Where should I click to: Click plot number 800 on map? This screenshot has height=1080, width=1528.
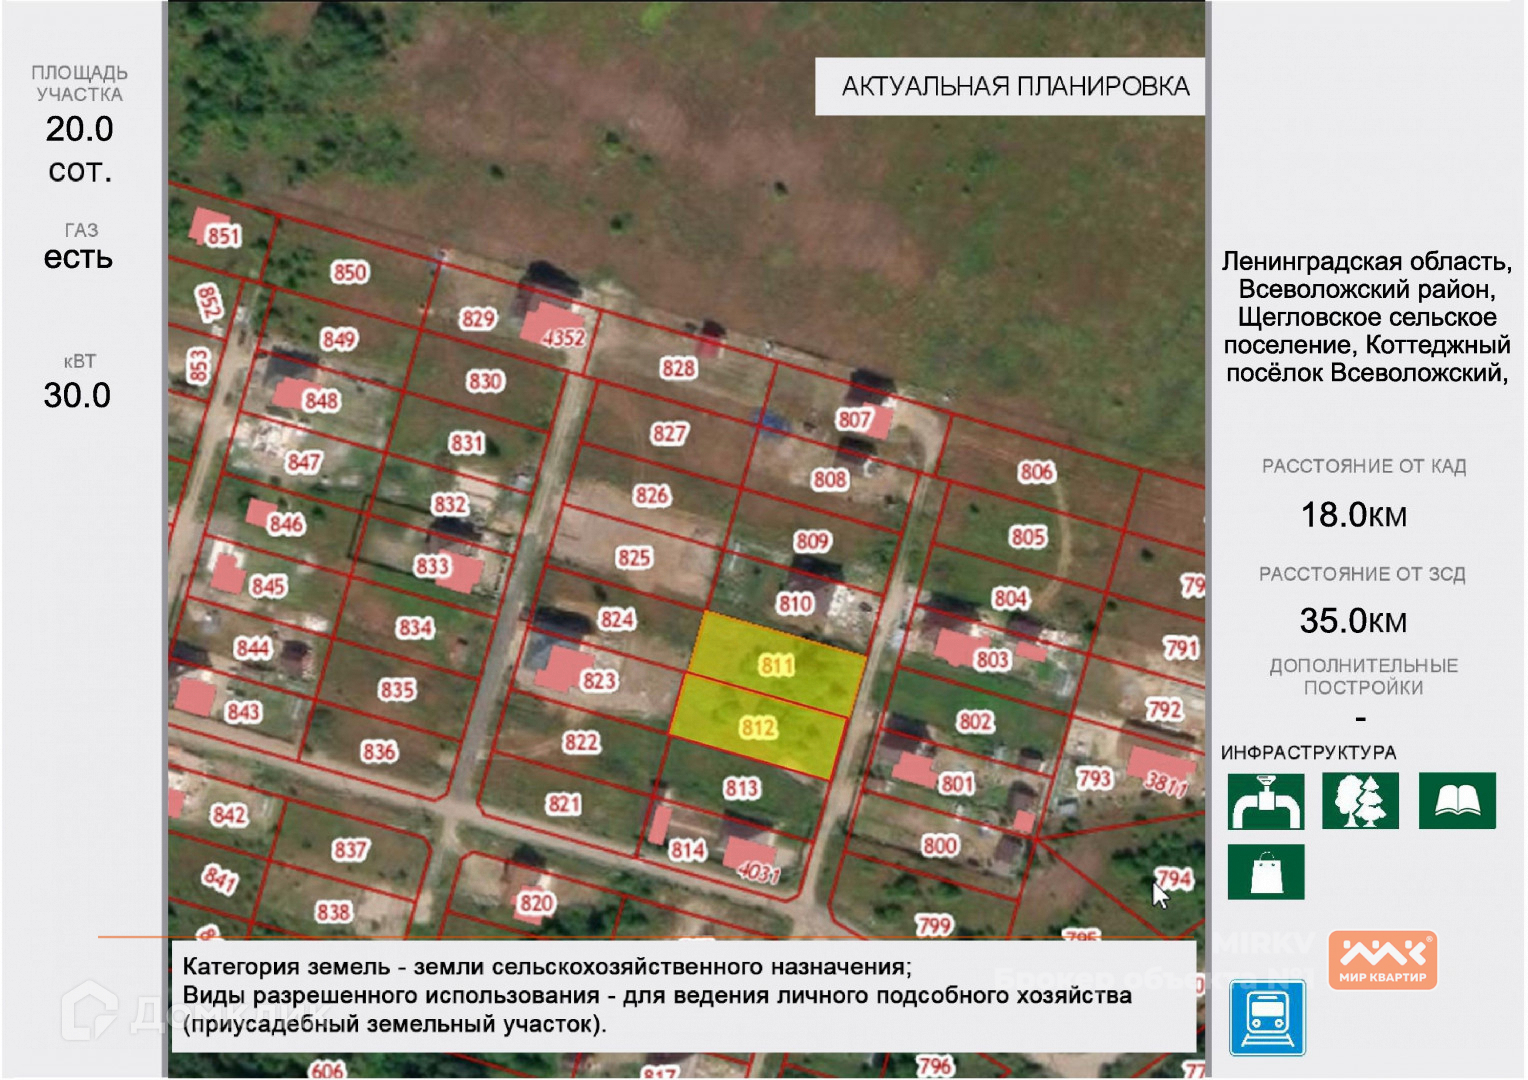tap(940, 846)
